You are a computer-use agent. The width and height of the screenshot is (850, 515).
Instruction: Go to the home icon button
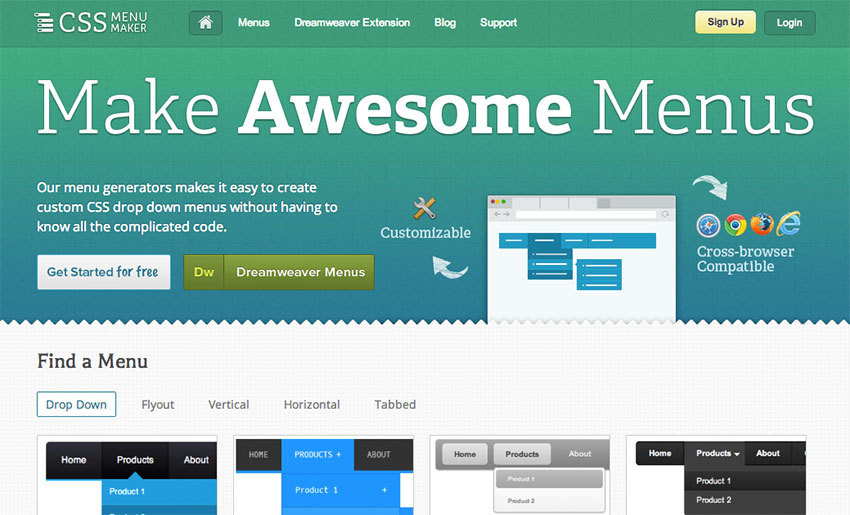tap(205, 23)
